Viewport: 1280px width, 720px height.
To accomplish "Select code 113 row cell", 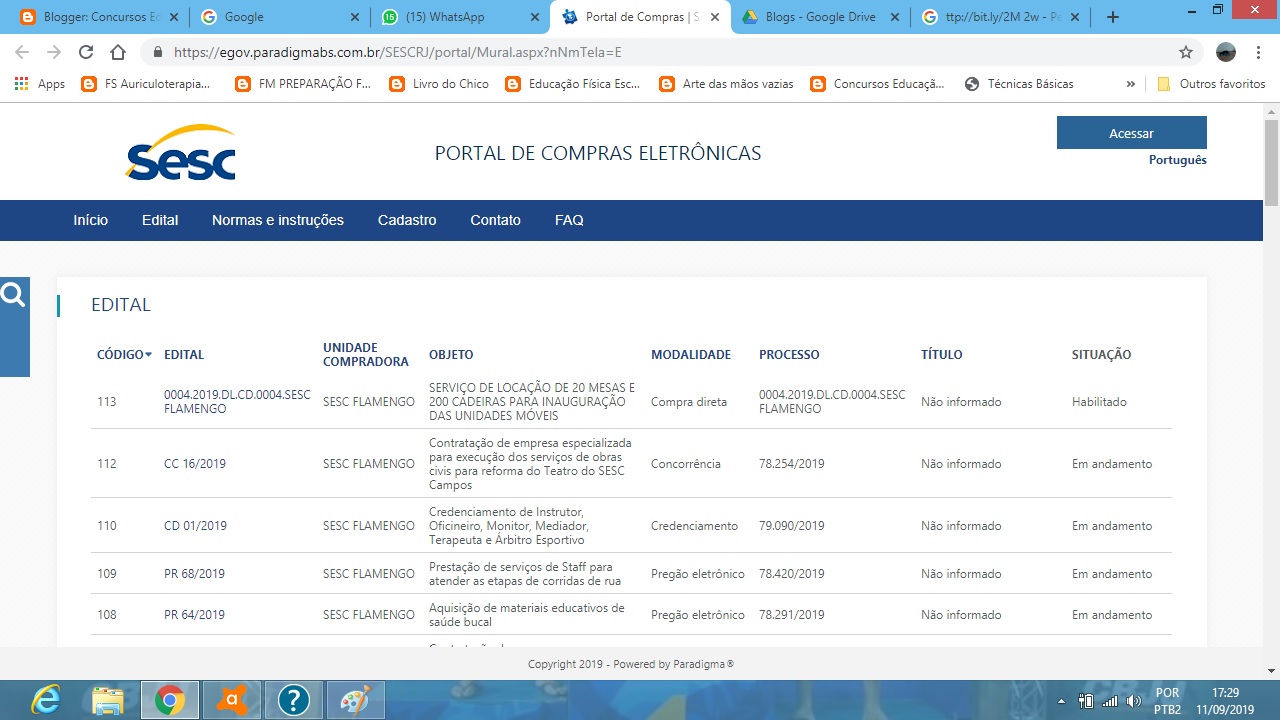I will [106, 402].
